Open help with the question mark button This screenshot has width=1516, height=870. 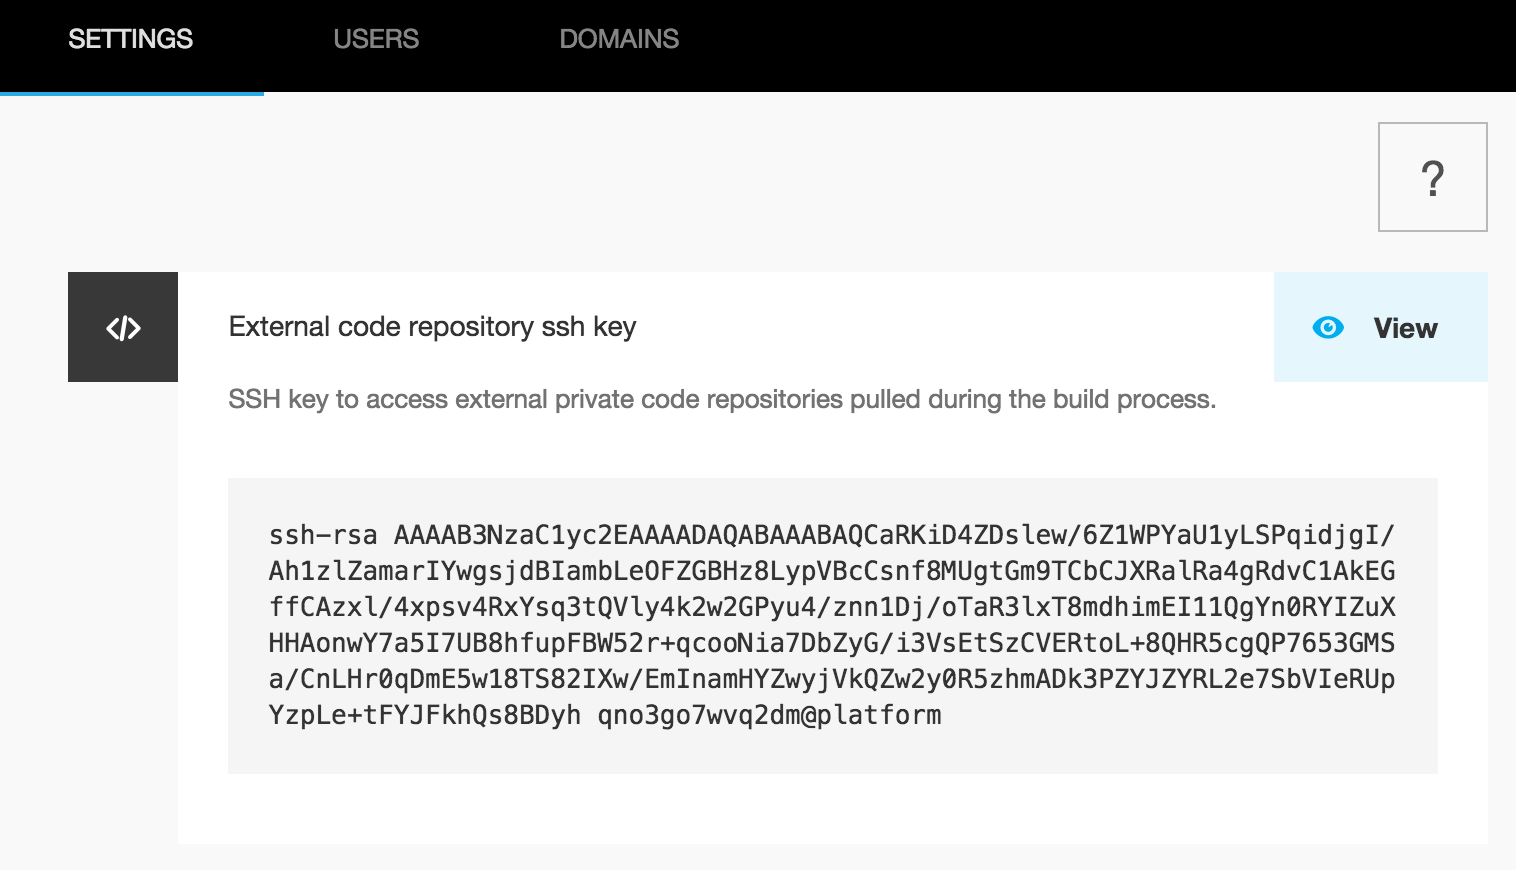pos(1432,178)
